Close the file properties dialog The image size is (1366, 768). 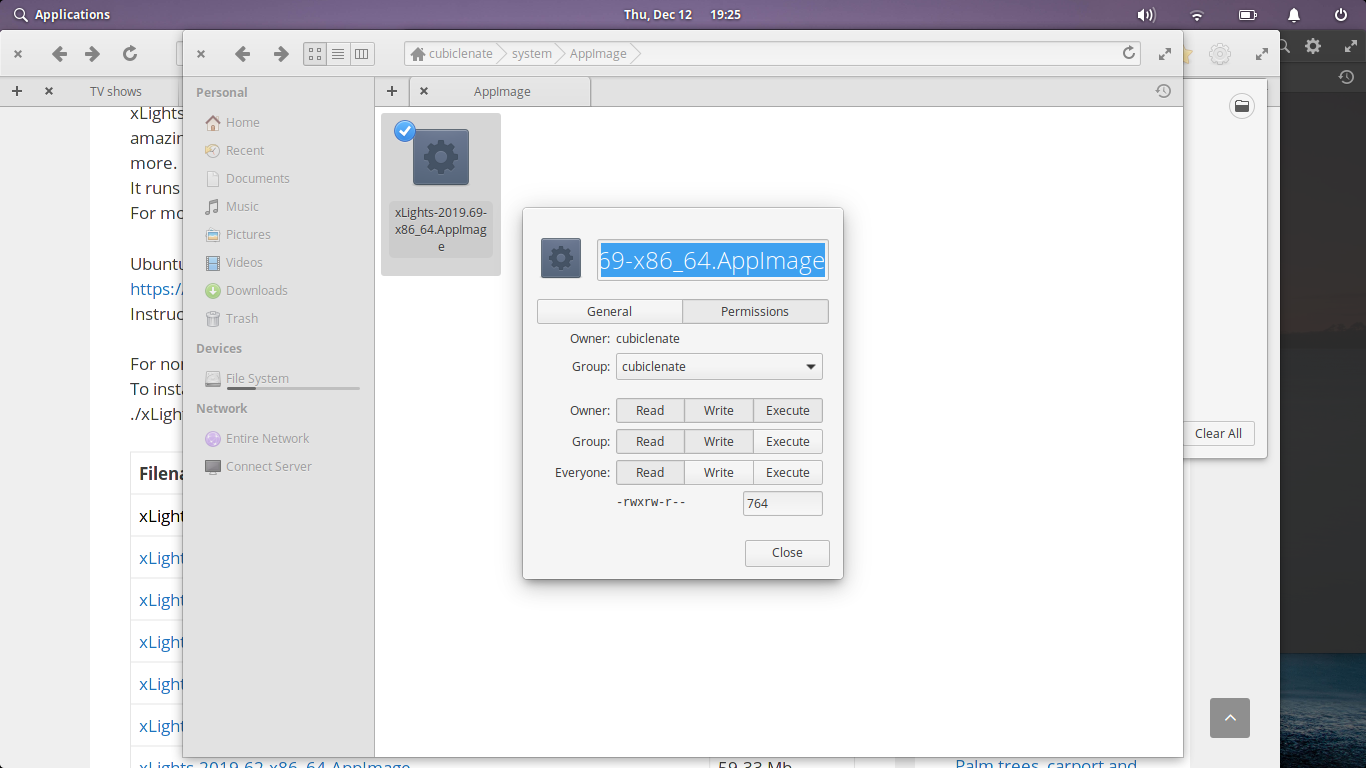pyautogui.click(x=787, y=553)
